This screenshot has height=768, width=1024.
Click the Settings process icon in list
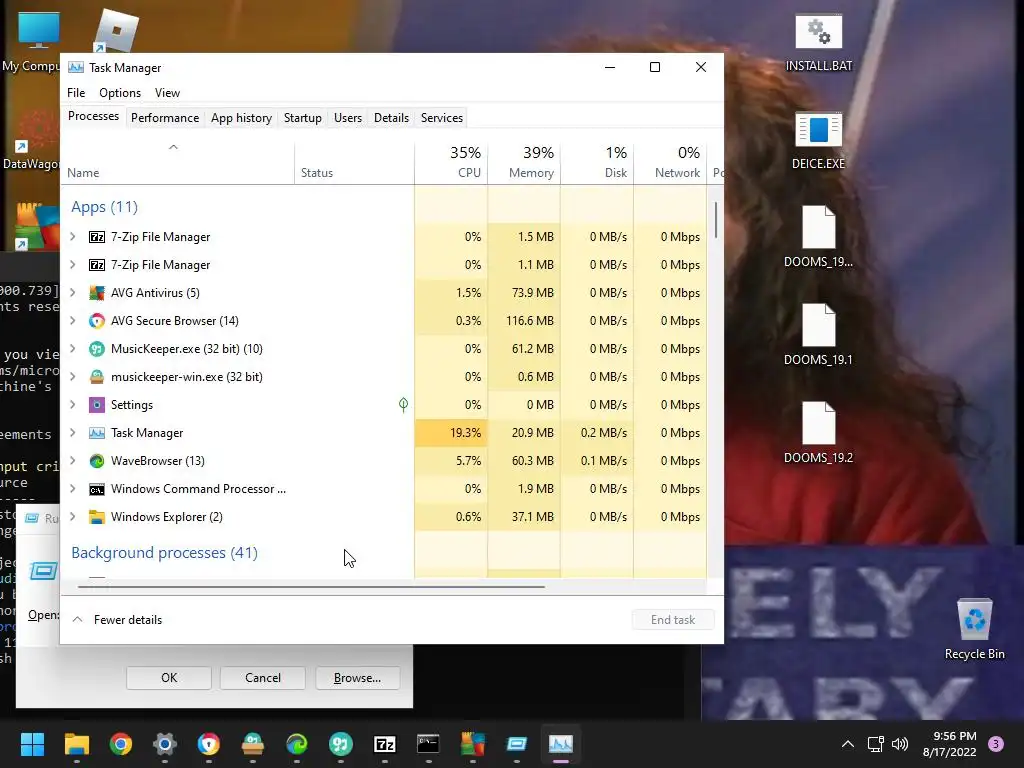(x=97, y=405)
